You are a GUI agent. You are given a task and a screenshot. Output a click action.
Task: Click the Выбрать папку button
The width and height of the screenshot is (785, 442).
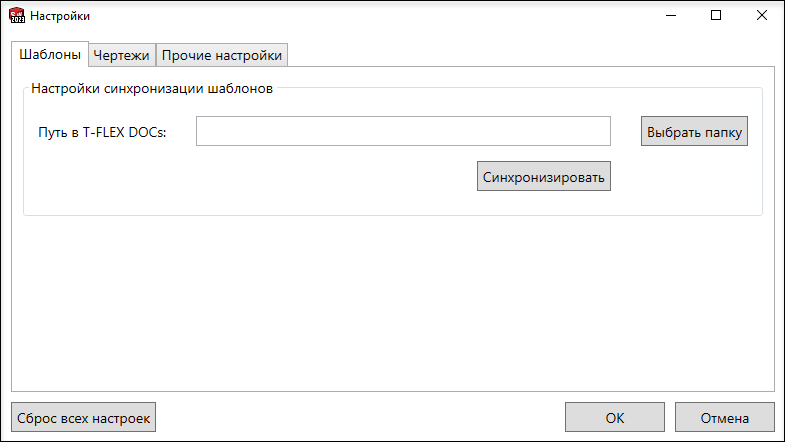(694, 131)
